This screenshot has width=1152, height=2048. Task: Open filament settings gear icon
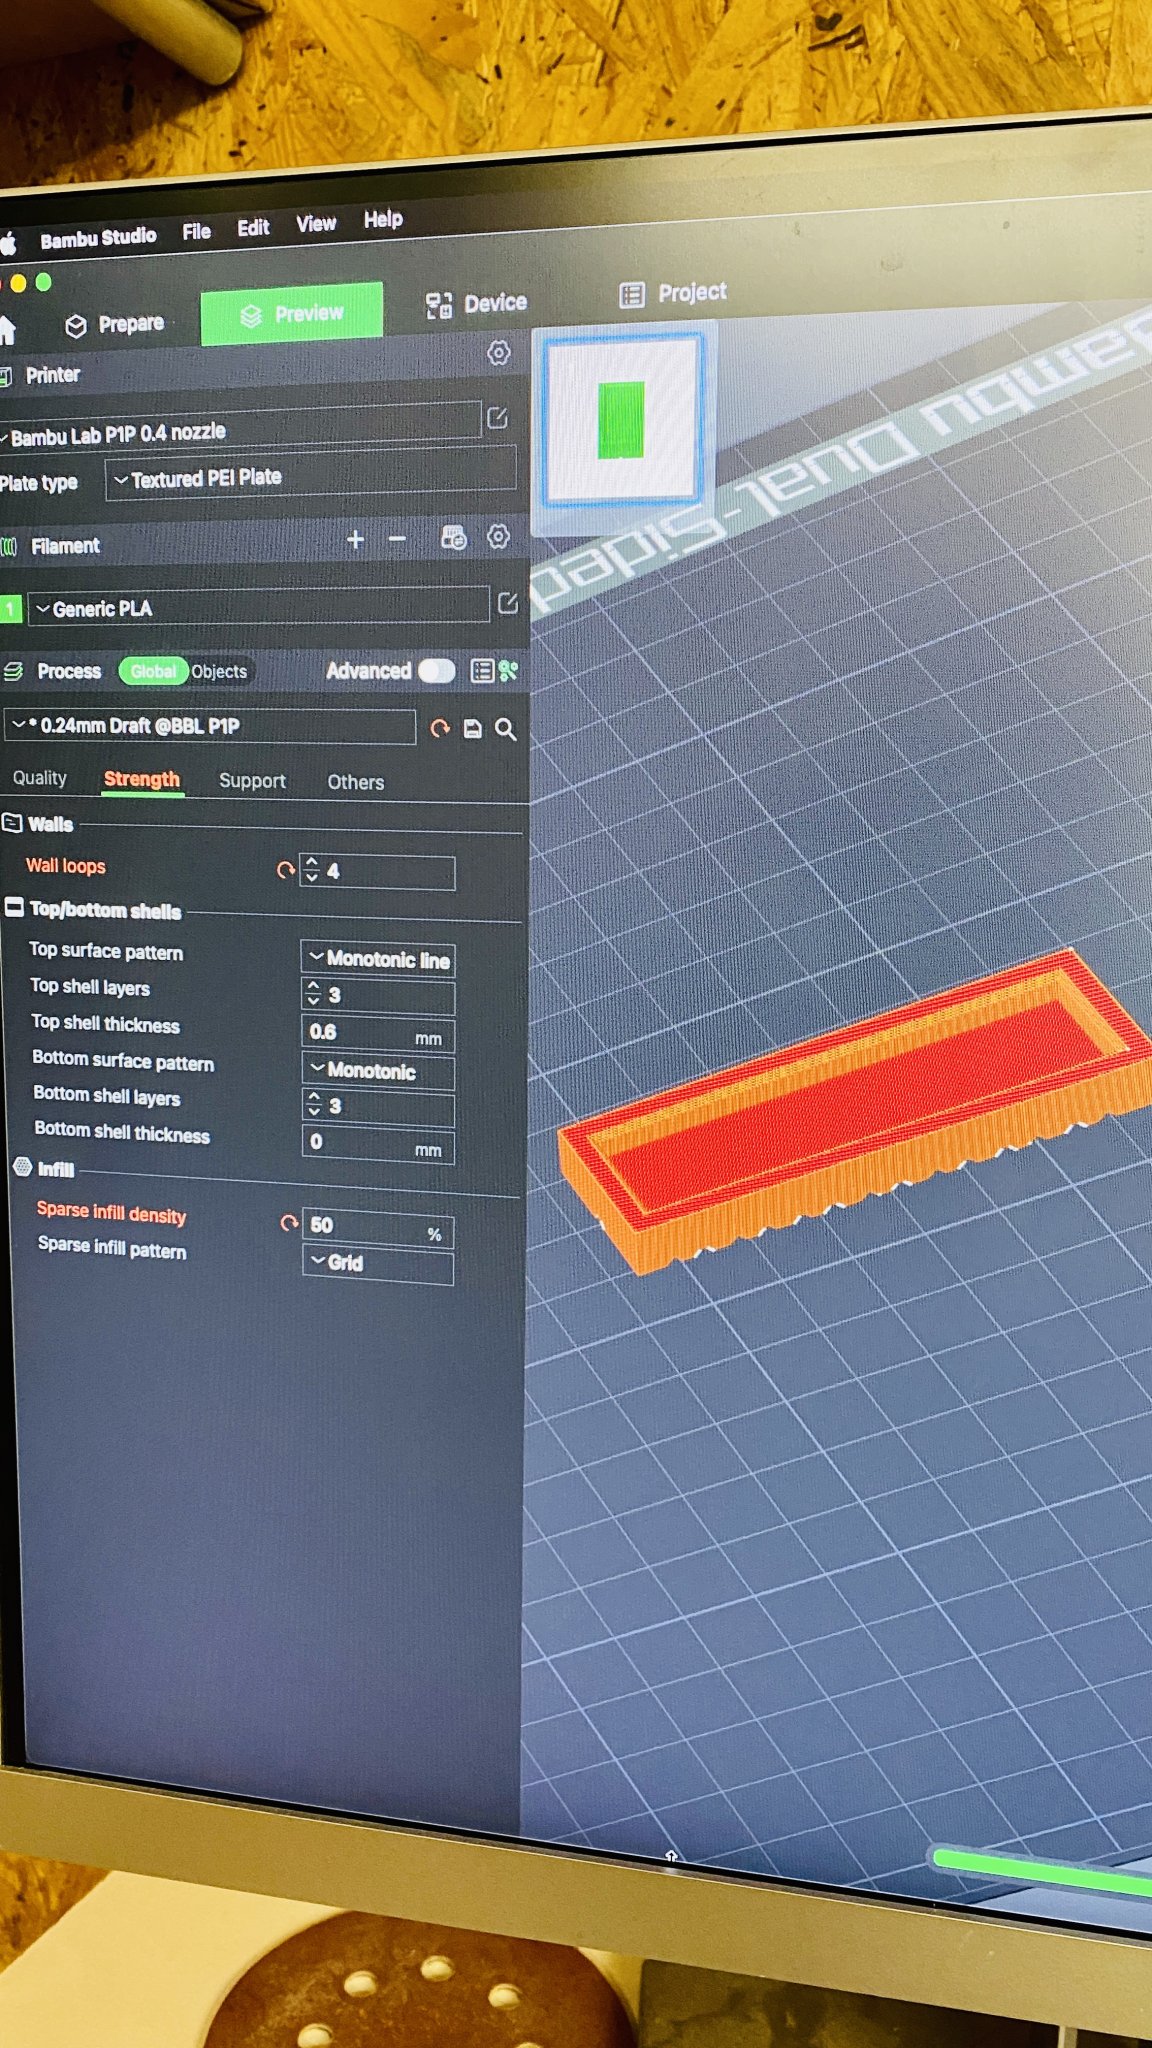498,537
